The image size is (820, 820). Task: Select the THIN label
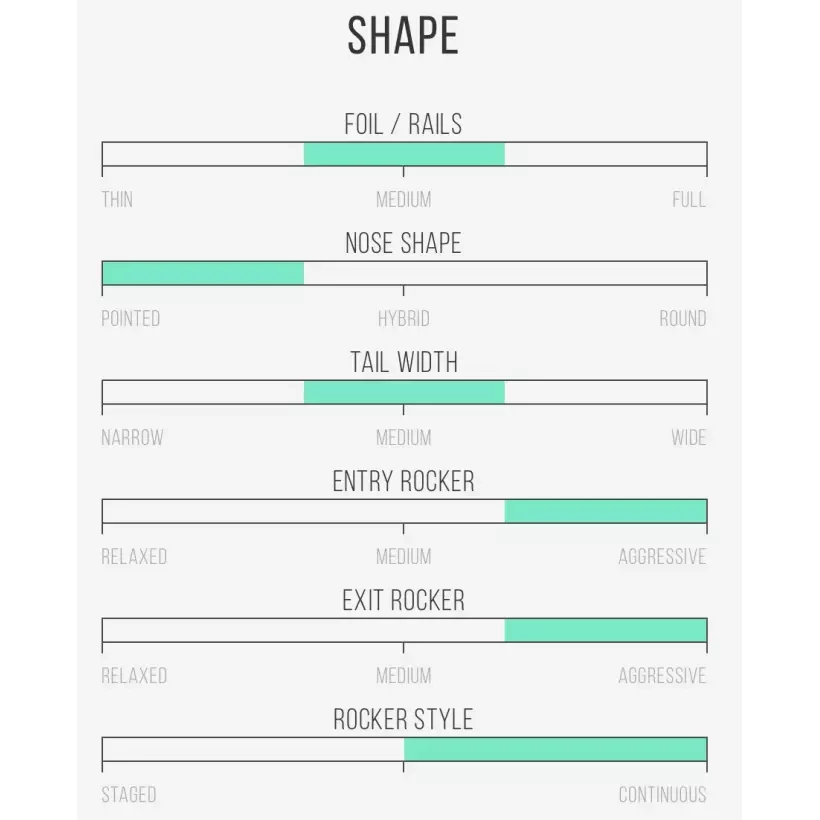coord(117,200)
